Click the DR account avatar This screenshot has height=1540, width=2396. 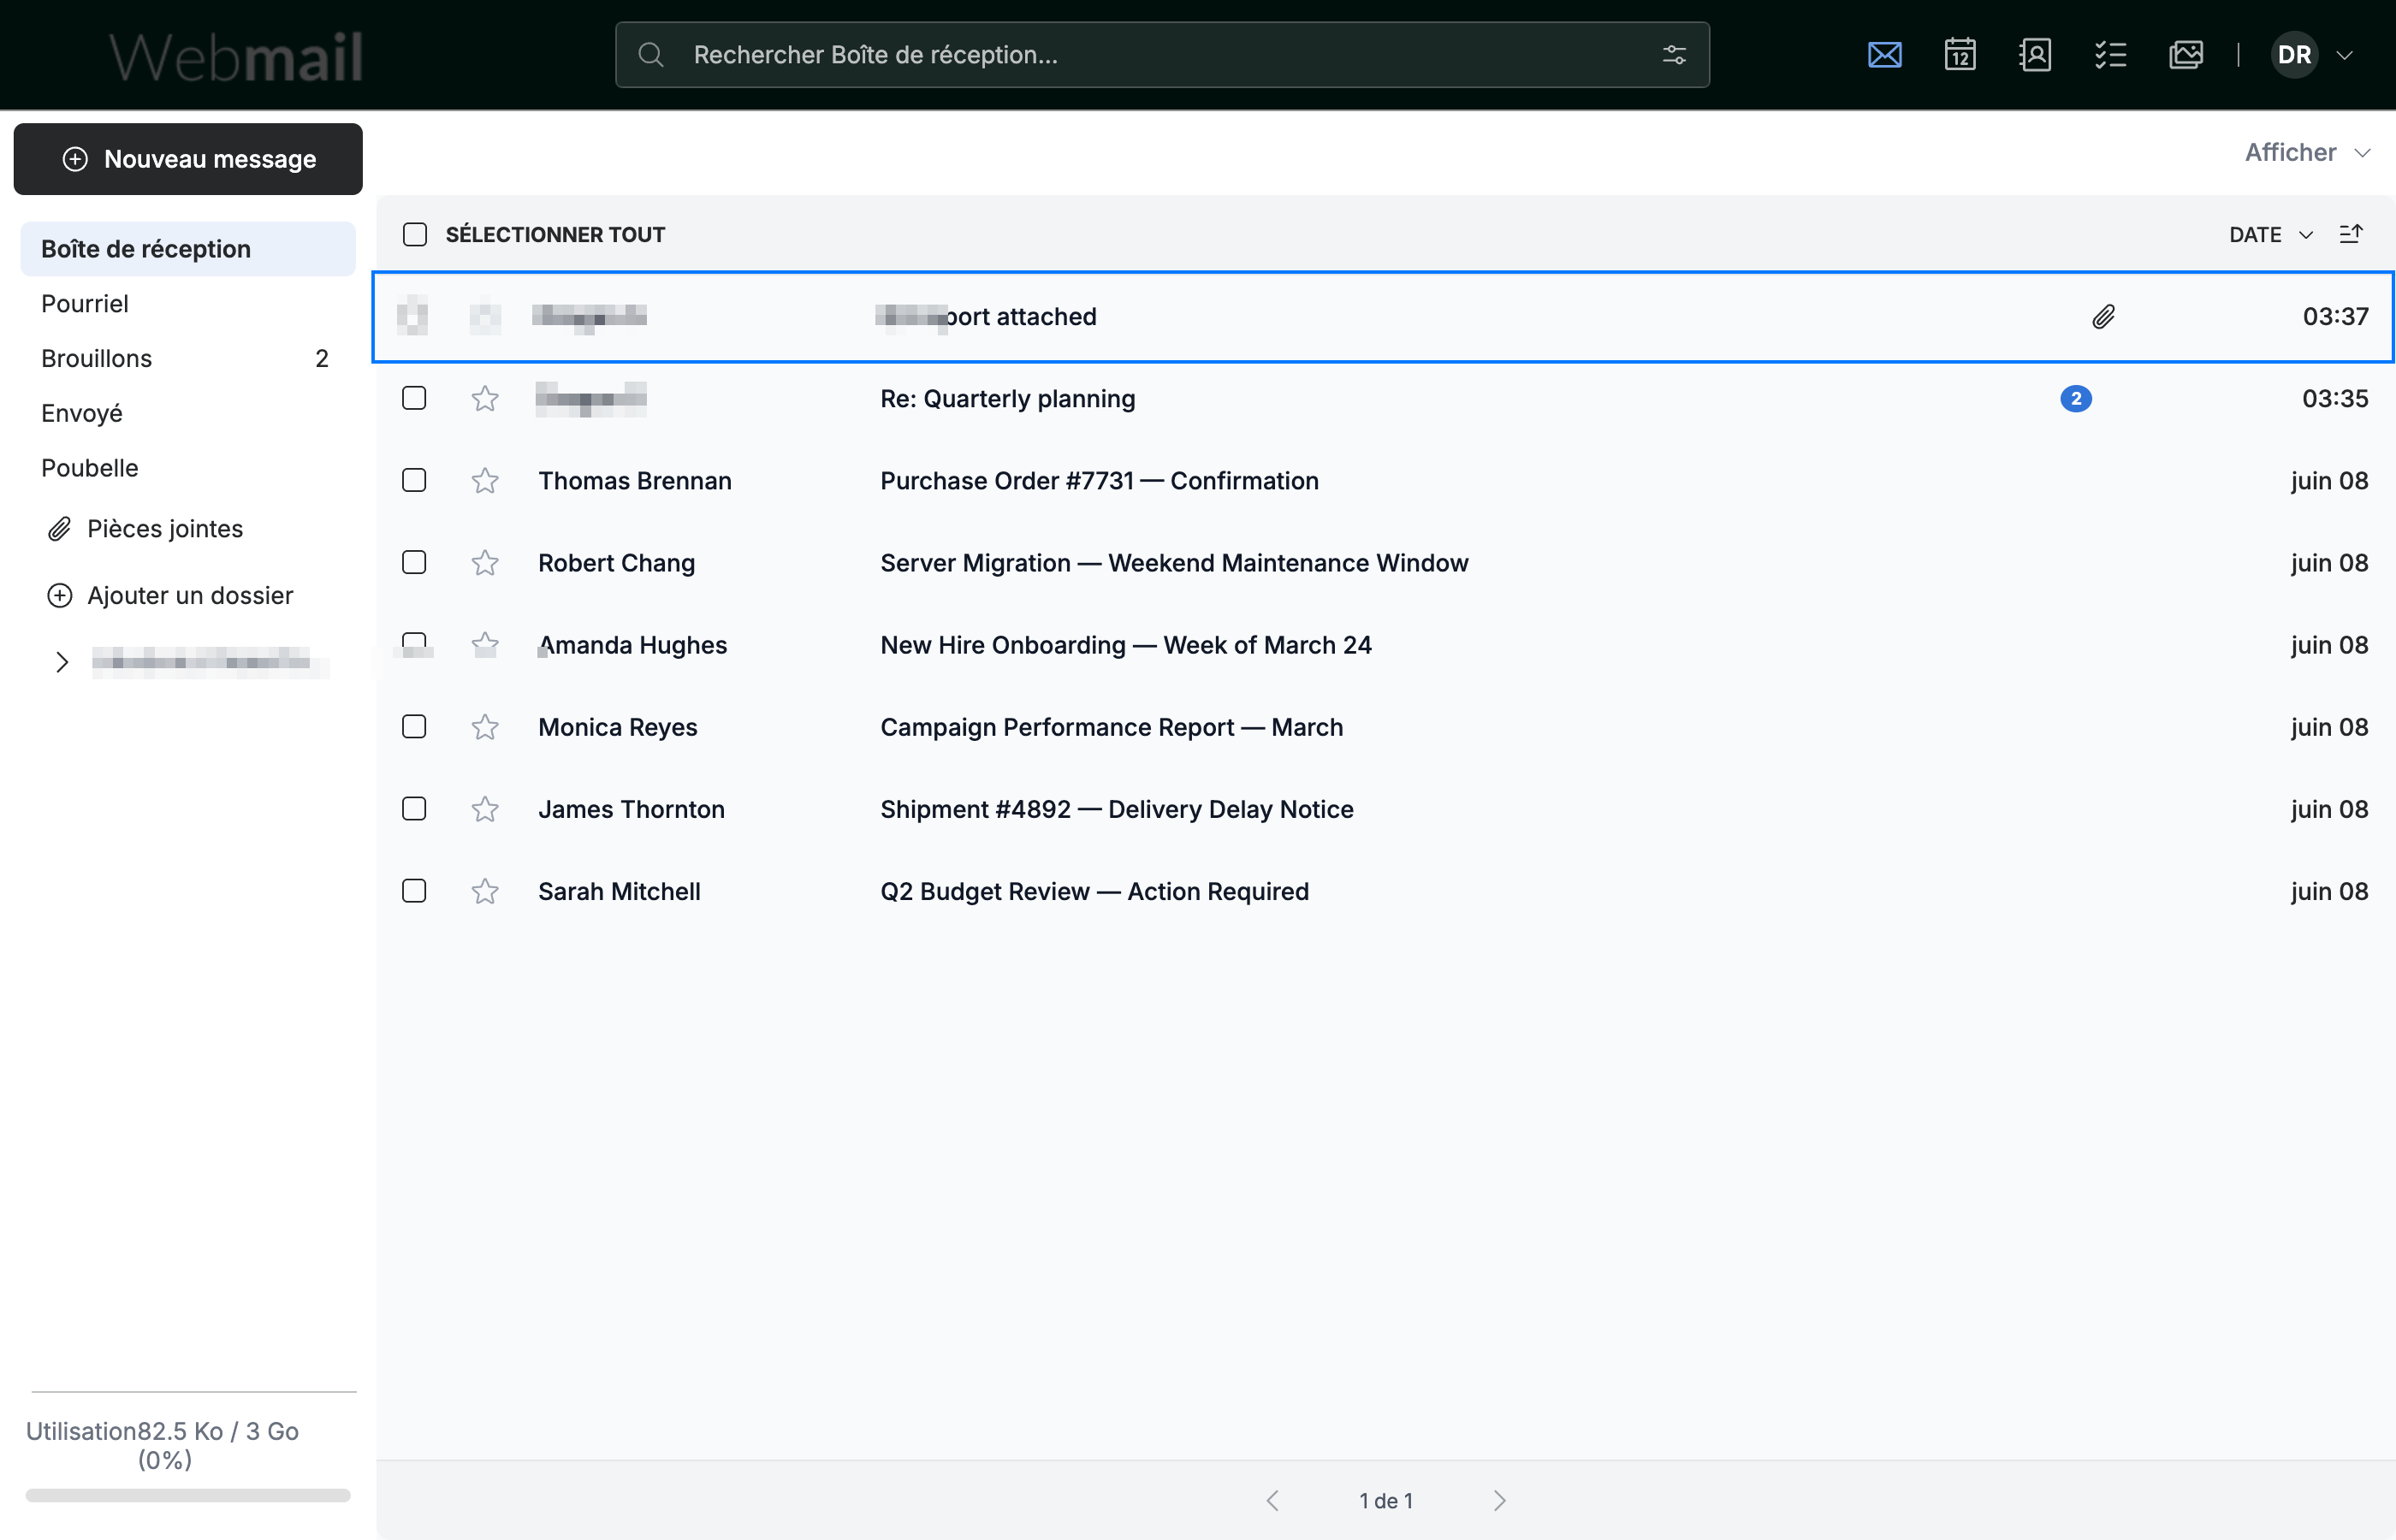click(2294, 55)
